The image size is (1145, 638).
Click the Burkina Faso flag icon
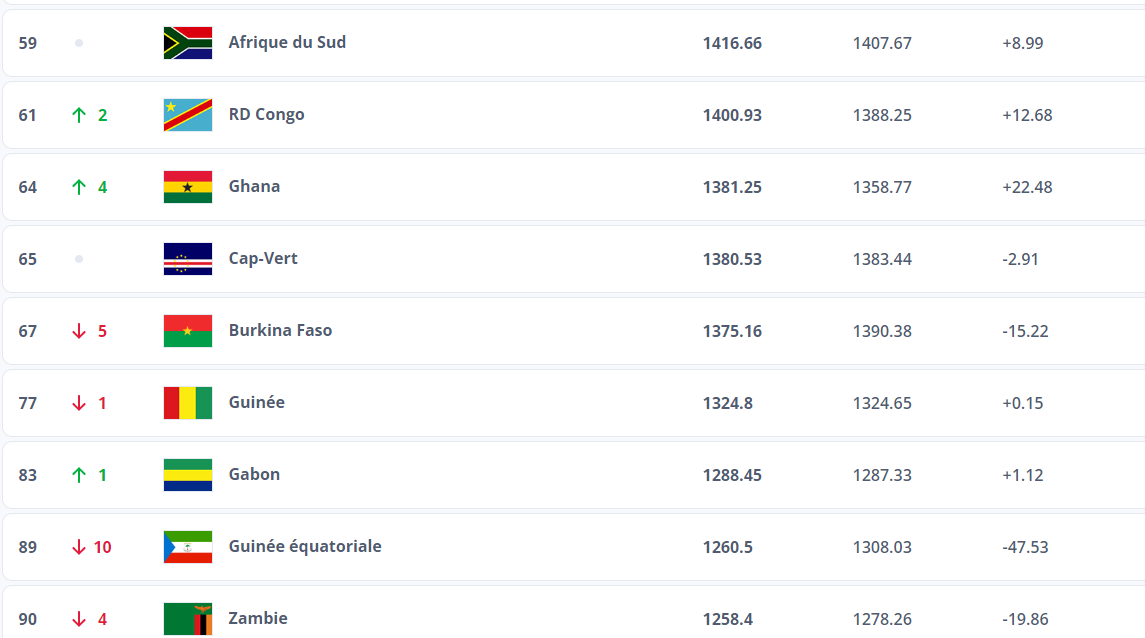coord(188,331)
